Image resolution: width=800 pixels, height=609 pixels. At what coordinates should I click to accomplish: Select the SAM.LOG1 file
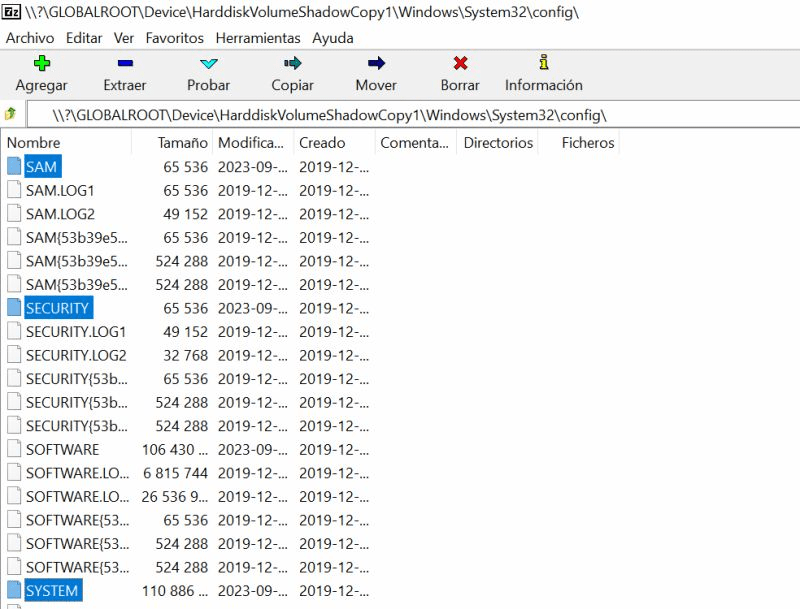tap(60, 190)
